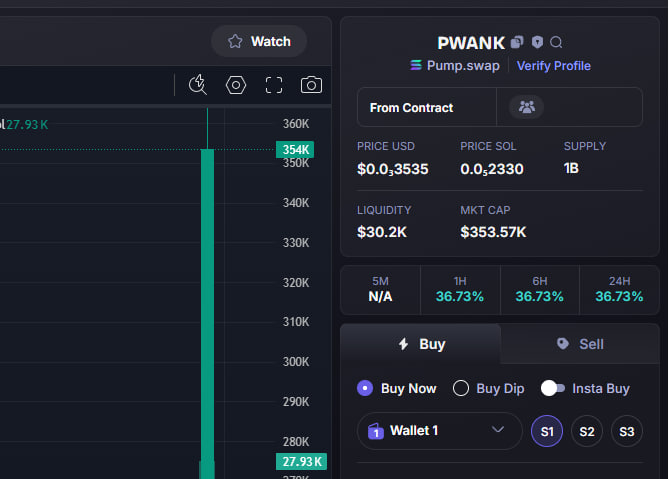Open chart settings hexagon icon

(x=236, y=85)
